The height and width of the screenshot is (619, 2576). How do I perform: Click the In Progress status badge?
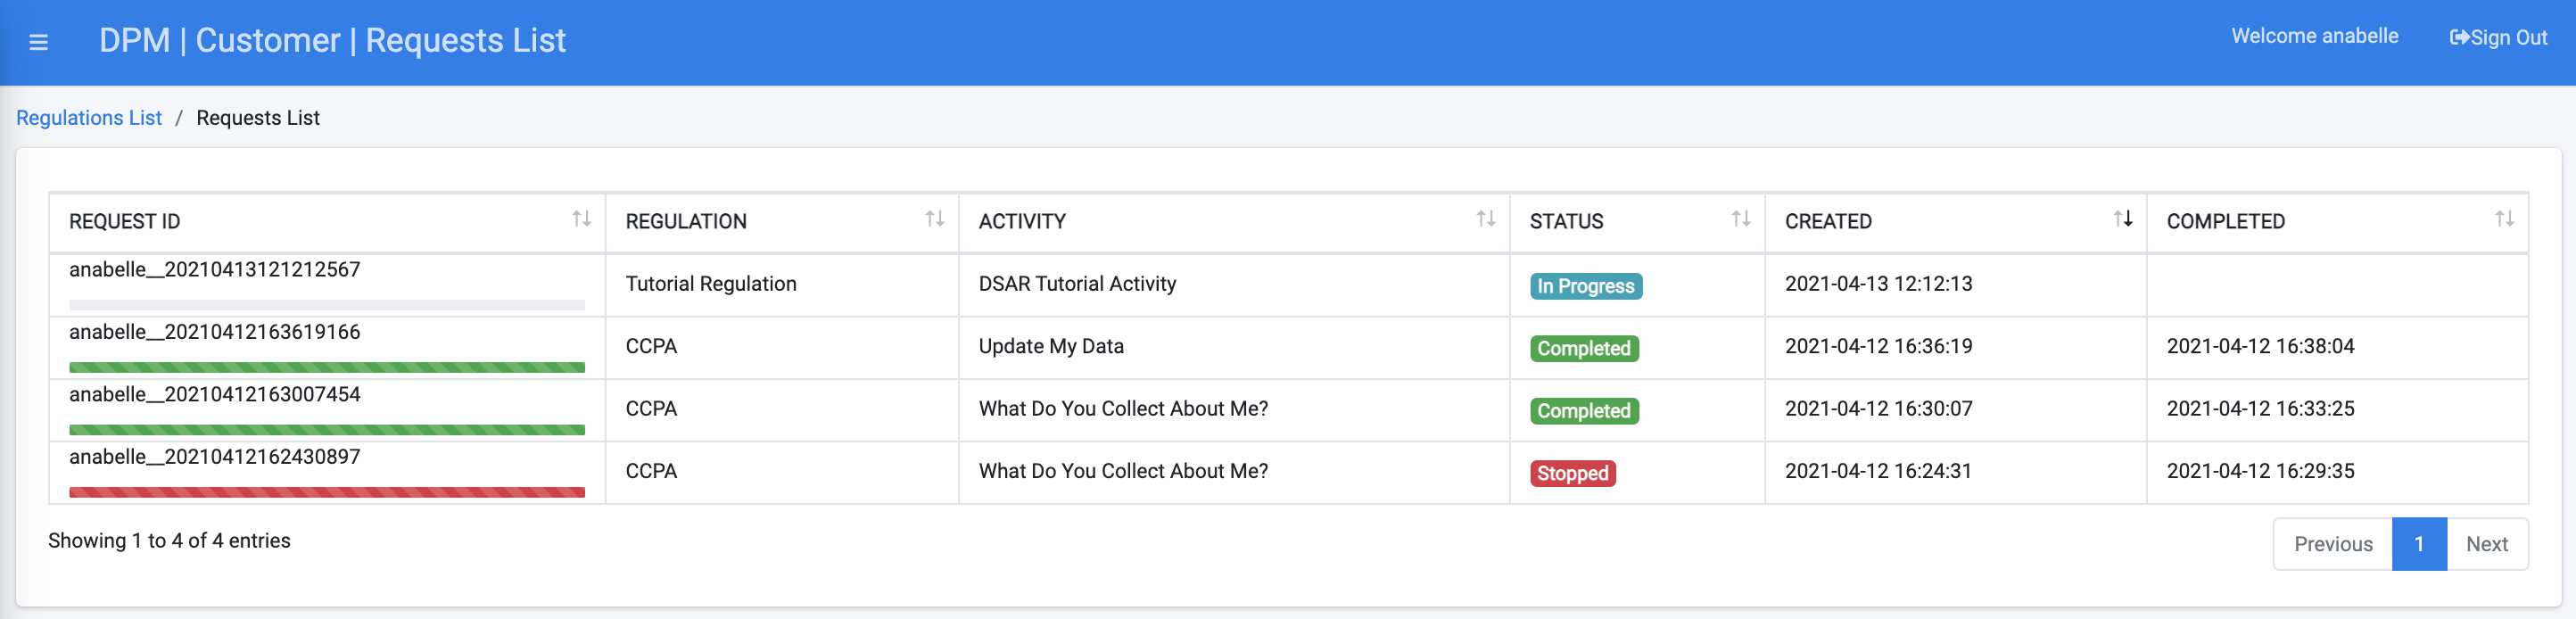[1585, 286]
